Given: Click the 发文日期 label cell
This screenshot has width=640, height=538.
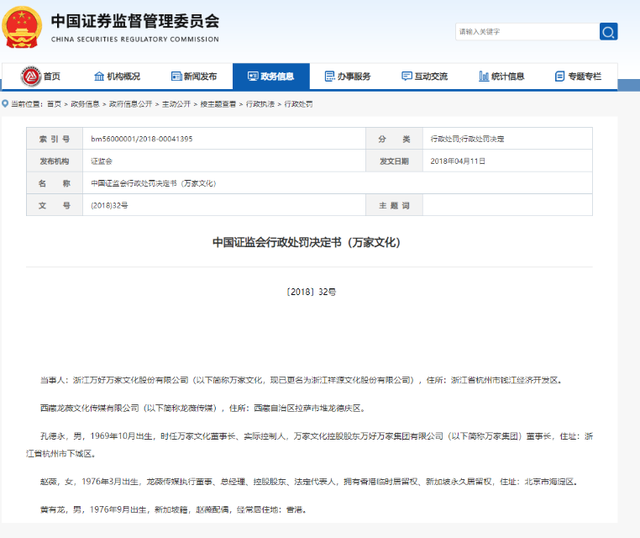Looking at the screenshot, I should point(394,161).
